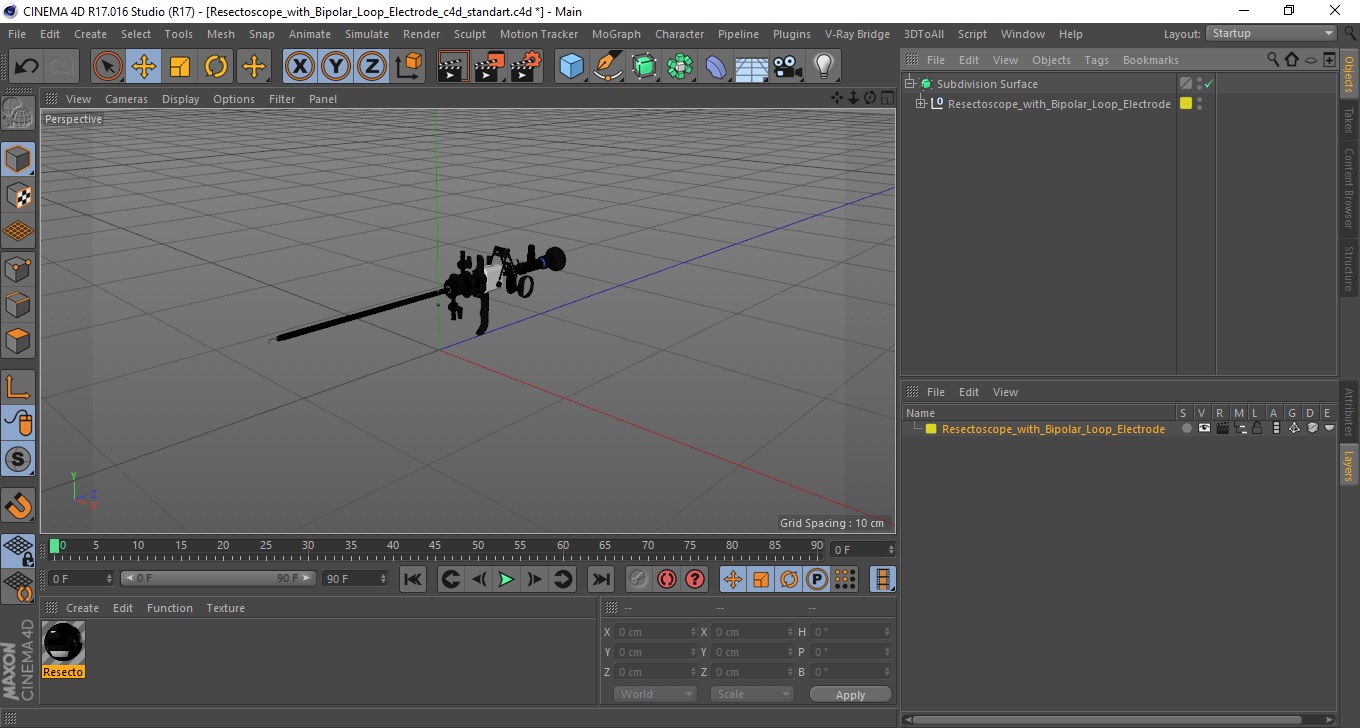
Task: Add a Camera object
Action: point(788,67)
